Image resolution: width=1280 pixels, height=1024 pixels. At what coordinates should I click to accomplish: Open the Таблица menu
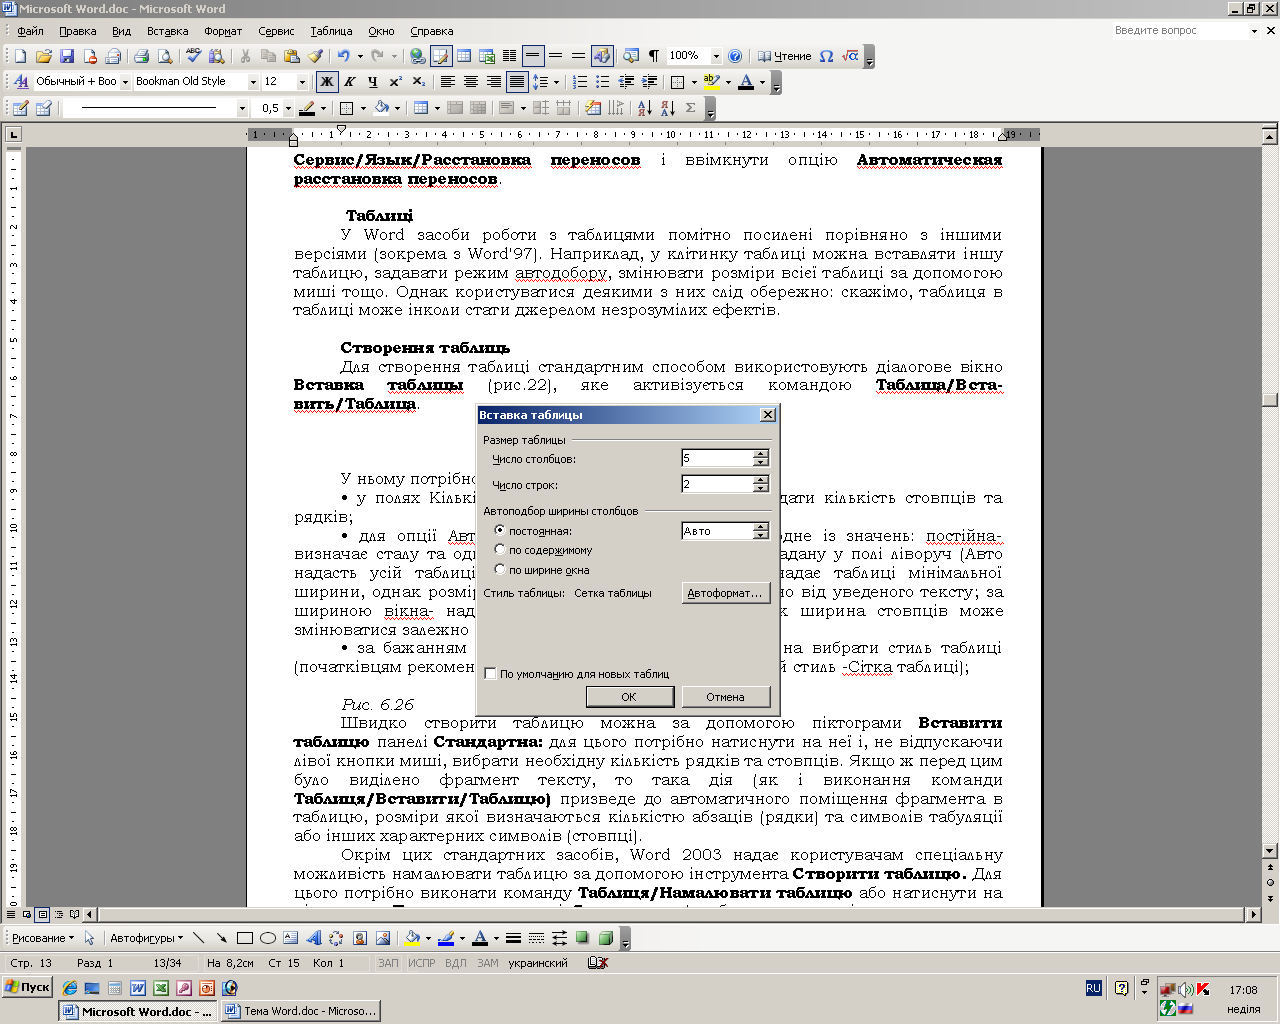tap(331, 31)
